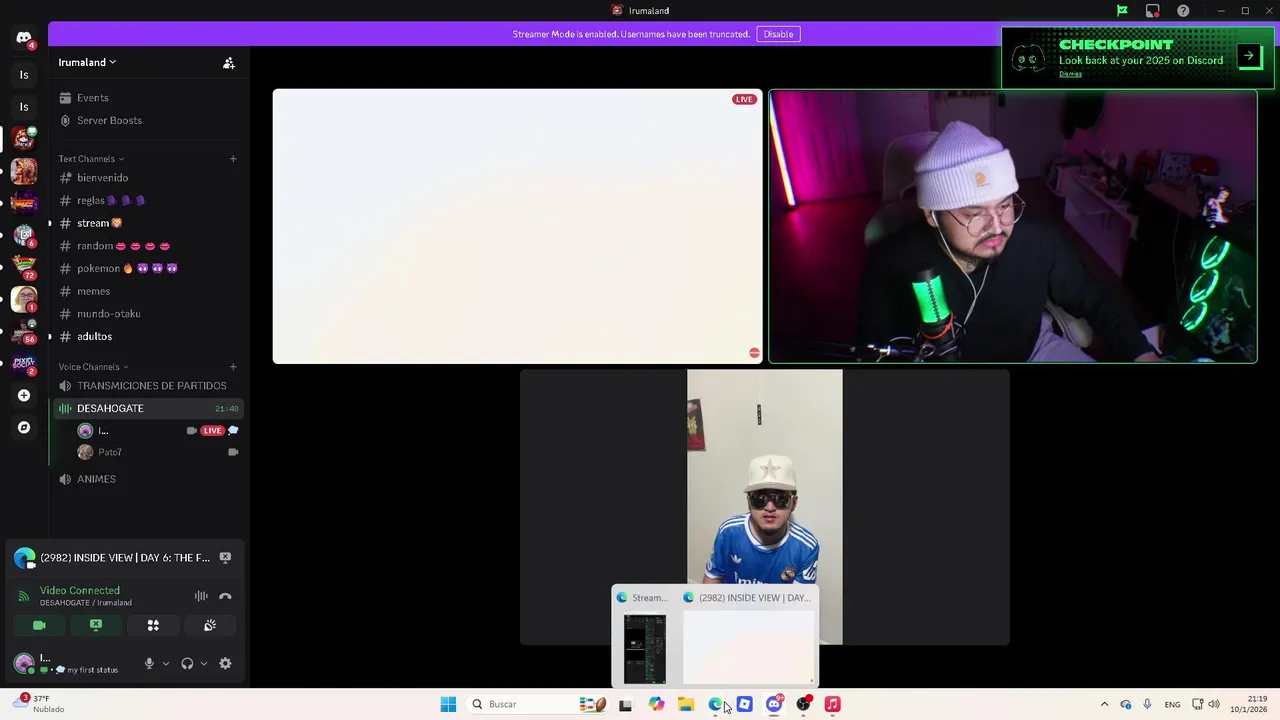This screenshot has width=1280, height=720.
Task: Show hidden system tray icons chevron
Action: [1104, 704]
